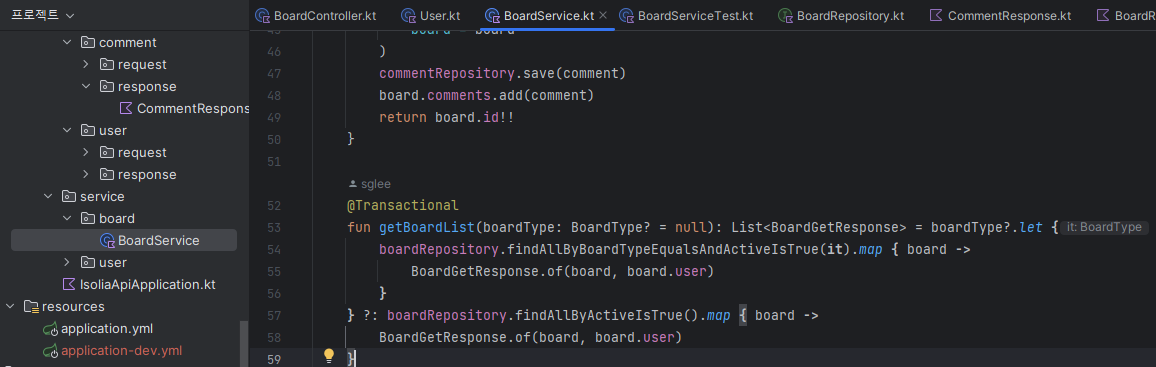Image resolution: width=1156 pixels, height=367 pixels.
Task: Click the findAllByActiveIsTrue method call
Action: [x=599, y=315]
